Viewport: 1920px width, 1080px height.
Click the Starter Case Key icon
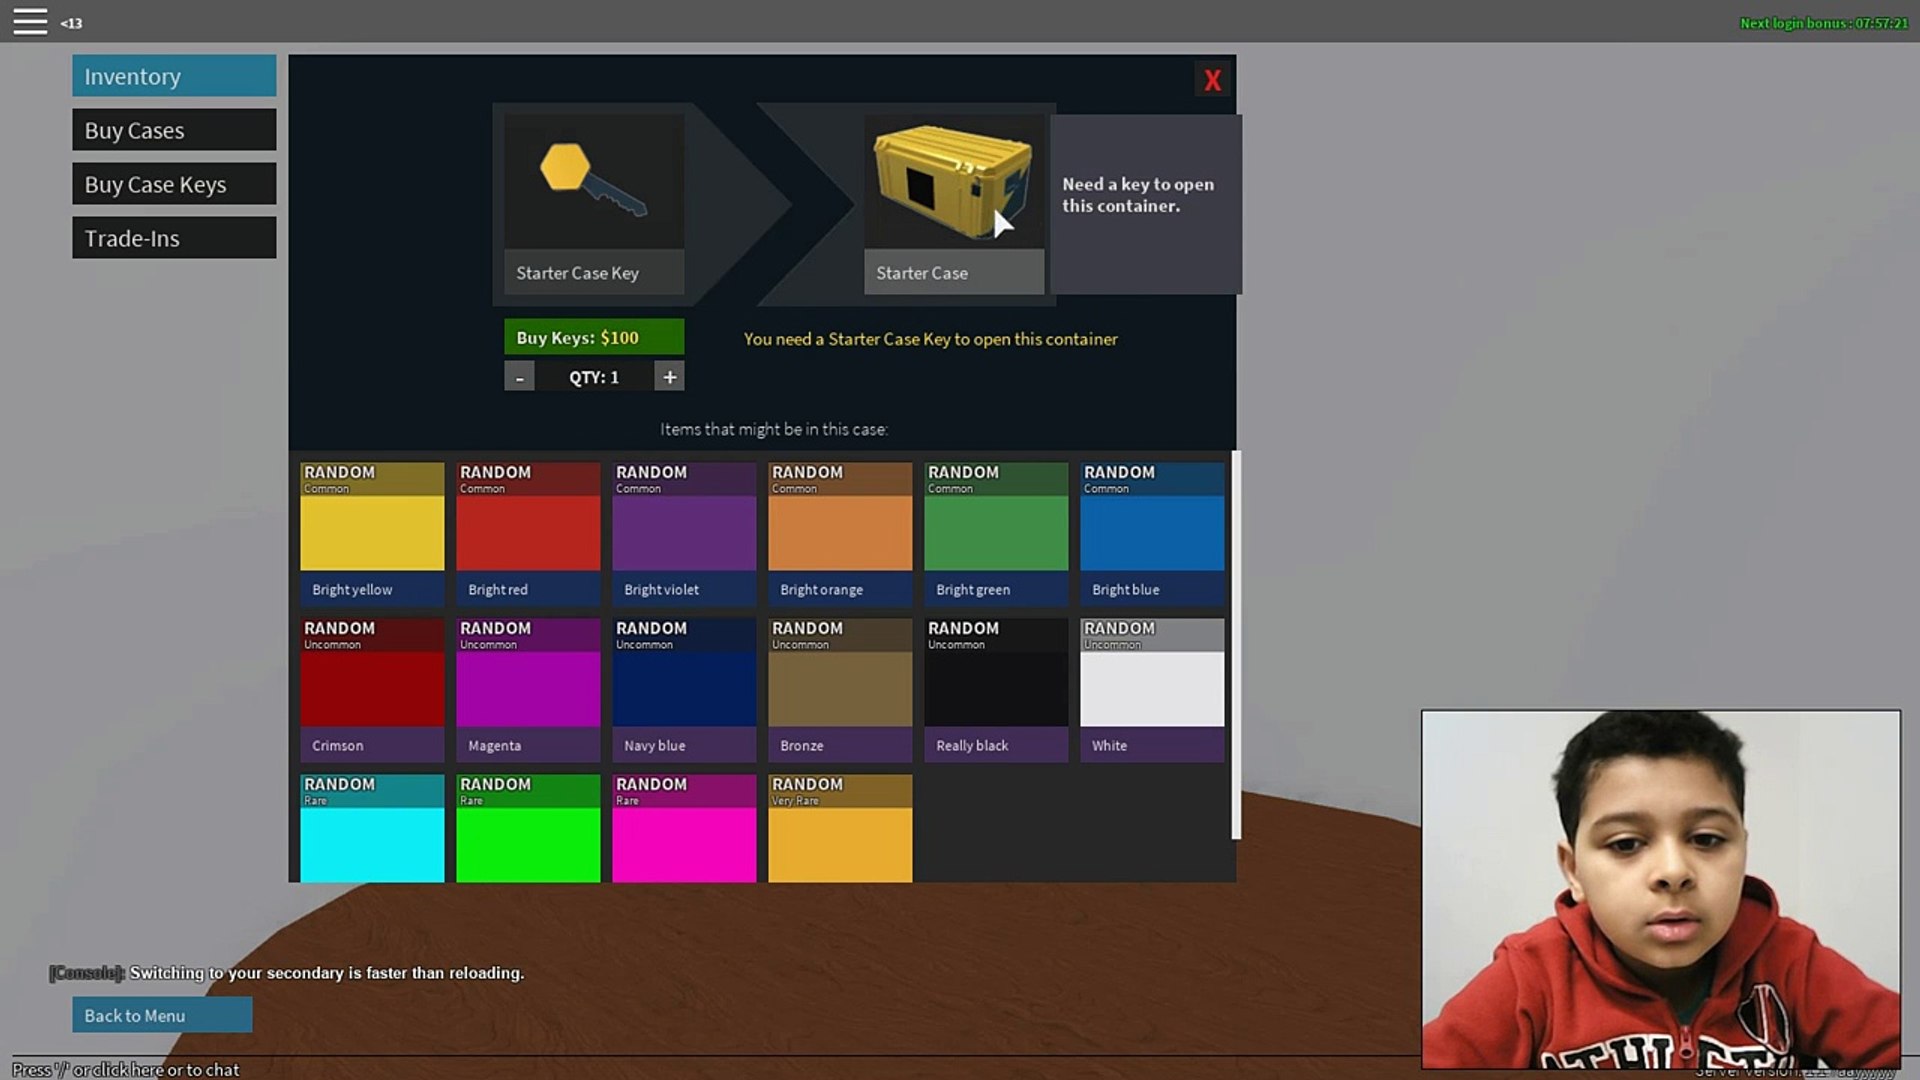click(x=592, y=180)
